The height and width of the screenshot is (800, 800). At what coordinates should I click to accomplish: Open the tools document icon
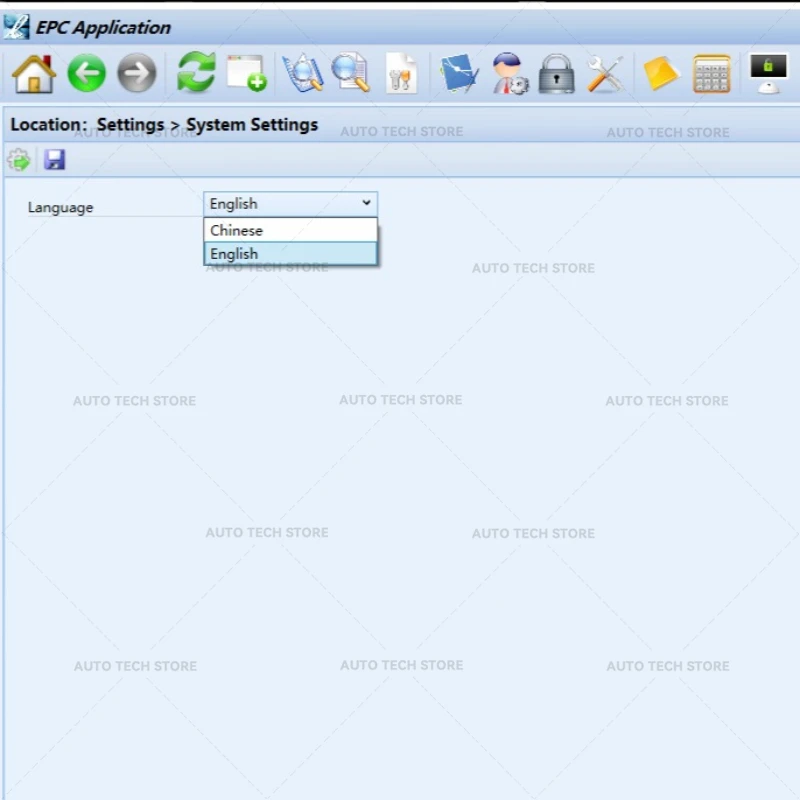pos(401,73)
